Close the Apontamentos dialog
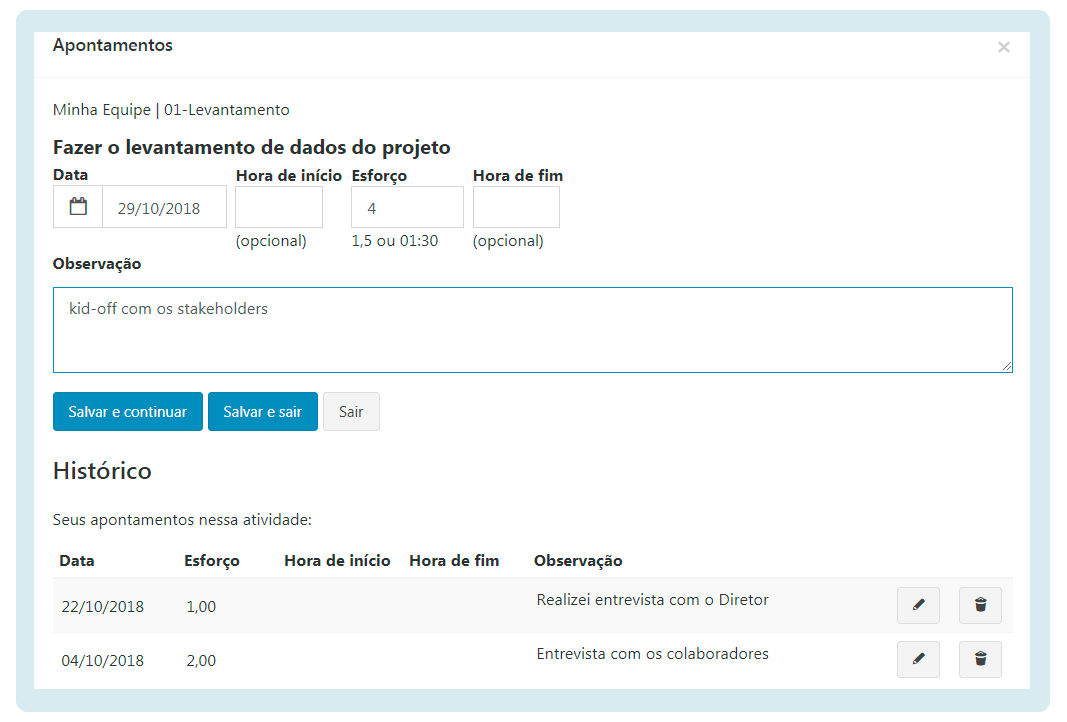 coord(1003,47)
